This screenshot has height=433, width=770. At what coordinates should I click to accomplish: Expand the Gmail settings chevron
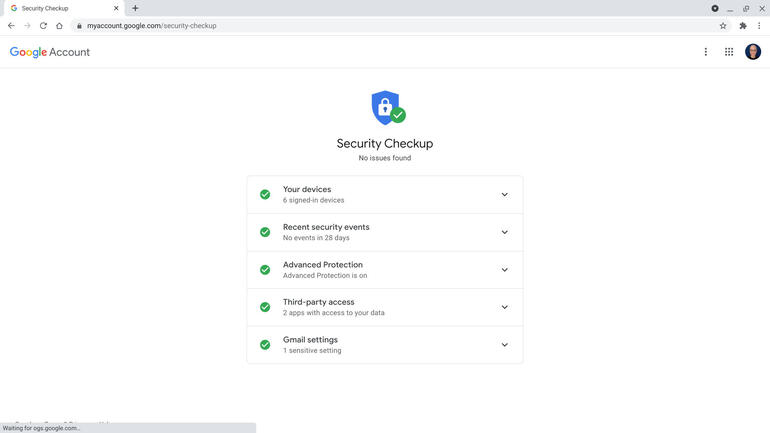[504, 345]
